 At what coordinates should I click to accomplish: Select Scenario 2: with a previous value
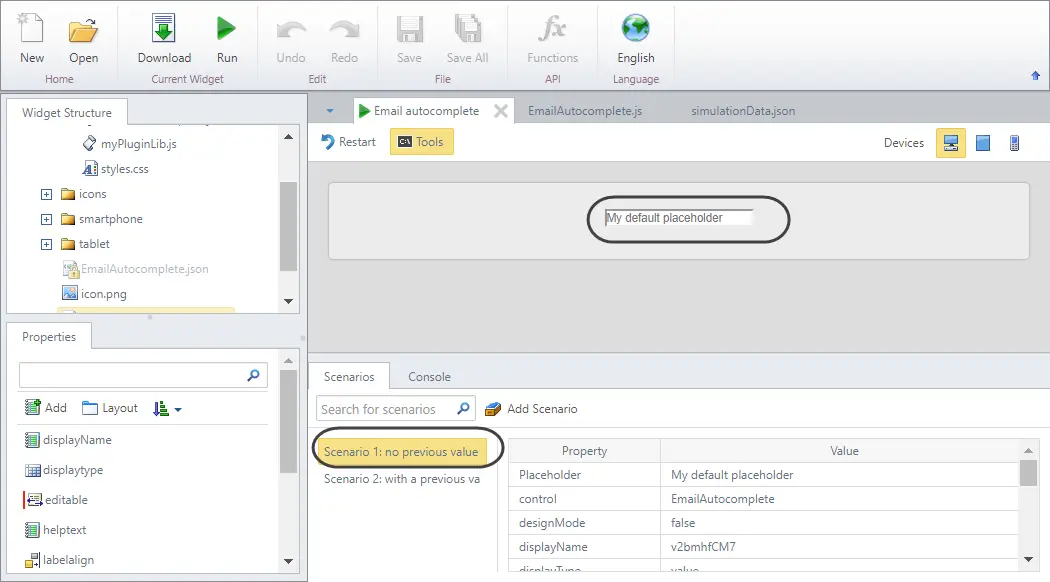pyautogui.click(x=402, y=479)
